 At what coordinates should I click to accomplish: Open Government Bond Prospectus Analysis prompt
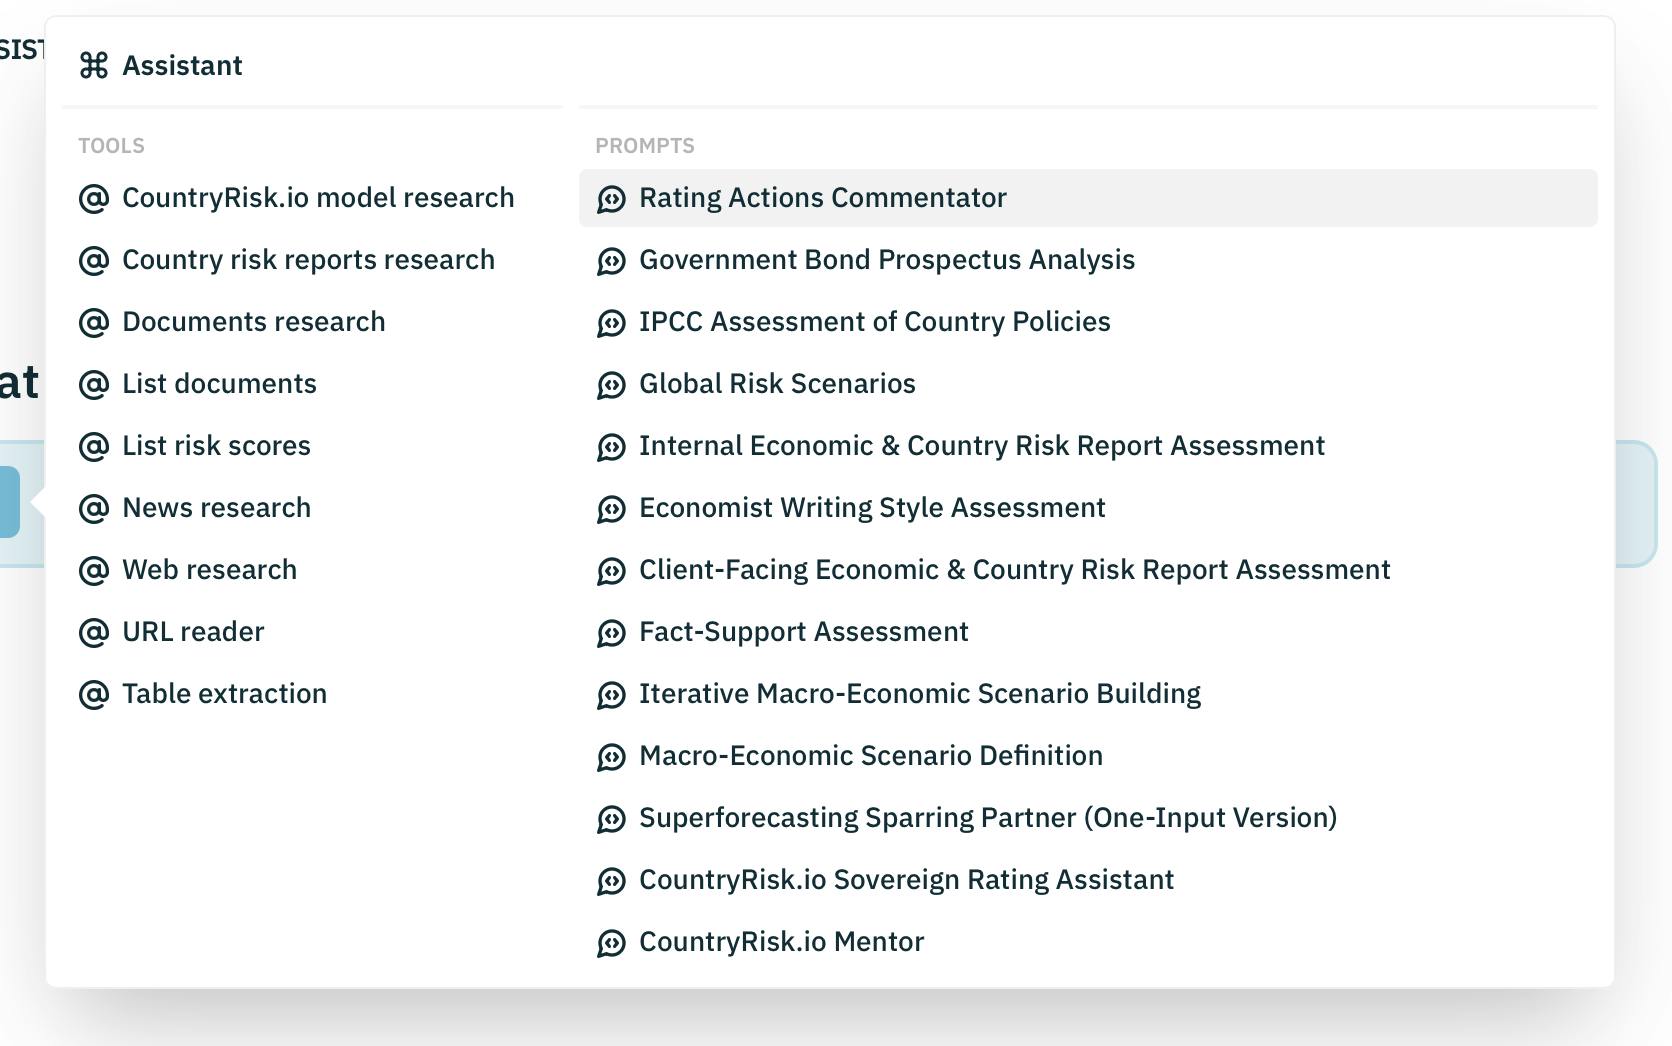(886, 260)
